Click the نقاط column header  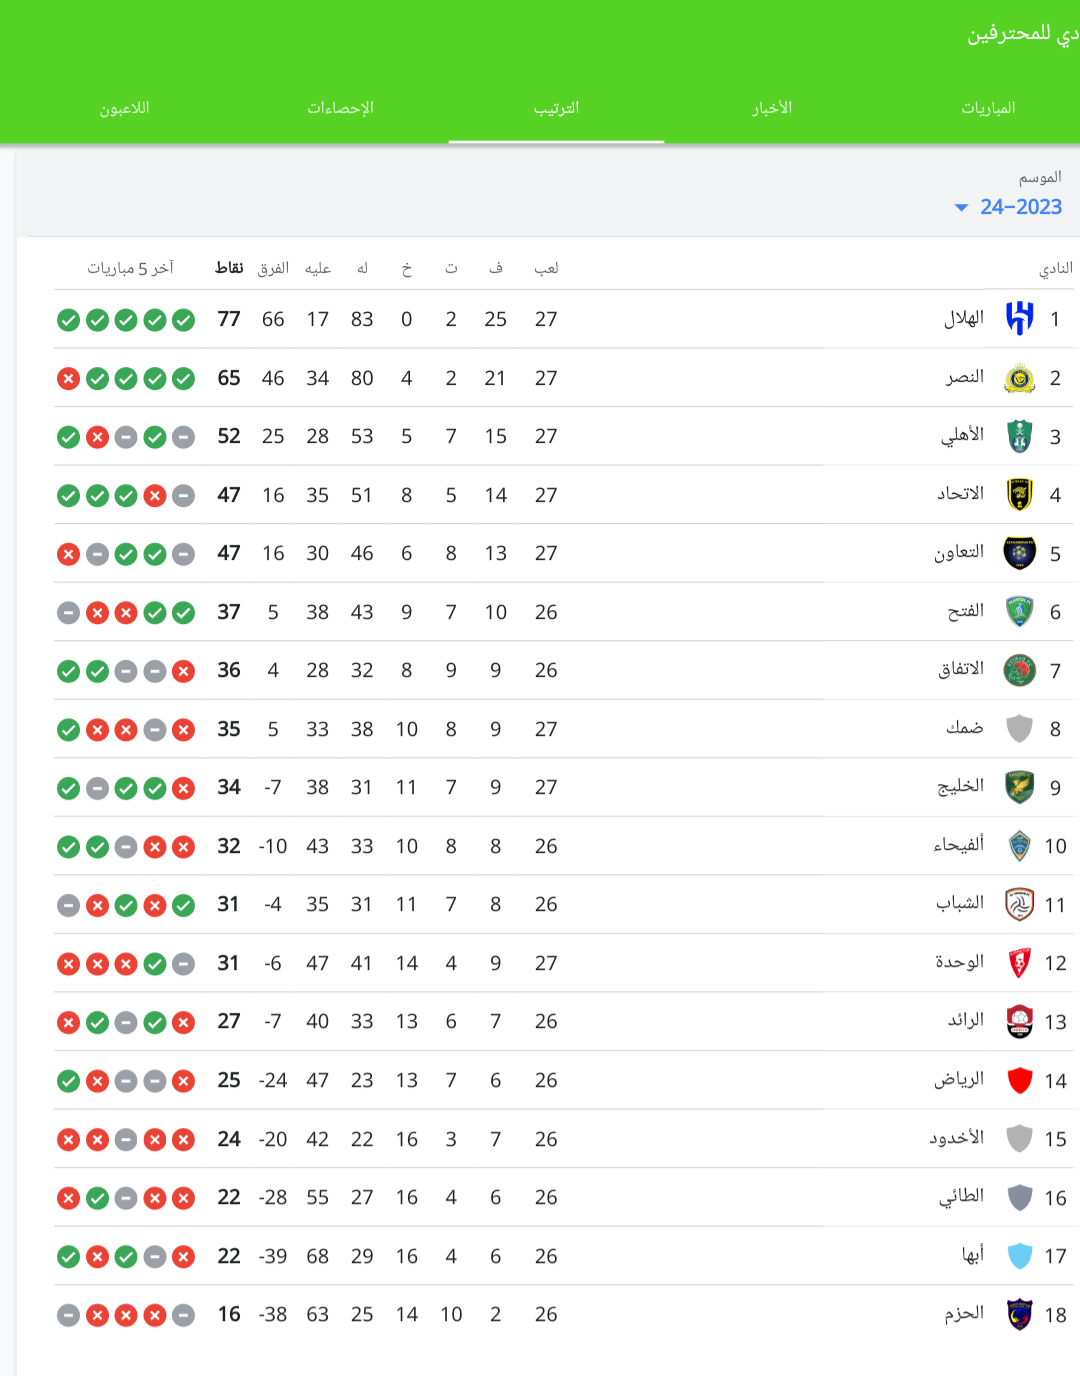(x=229, y=267)
